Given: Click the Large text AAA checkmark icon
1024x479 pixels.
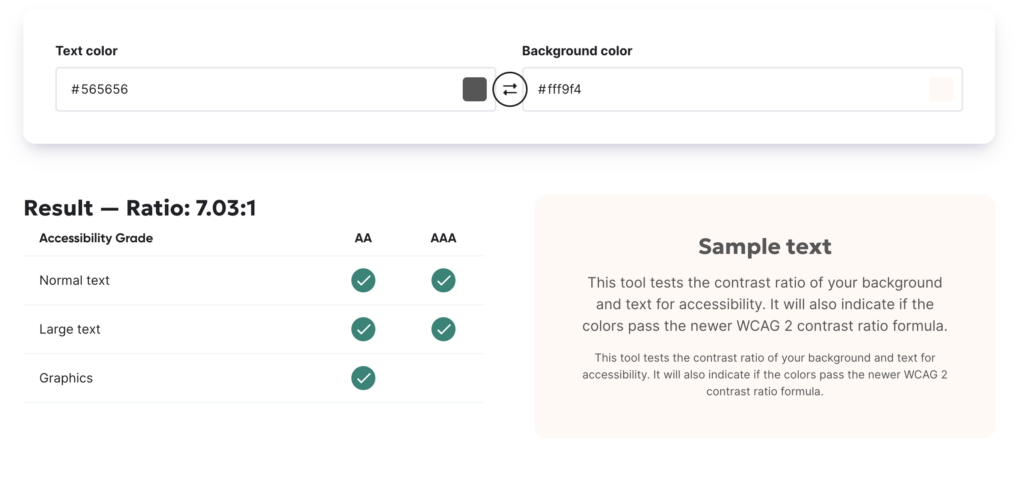Looking at the screenshot, I should pyautogui.click(x=443, y=329).
